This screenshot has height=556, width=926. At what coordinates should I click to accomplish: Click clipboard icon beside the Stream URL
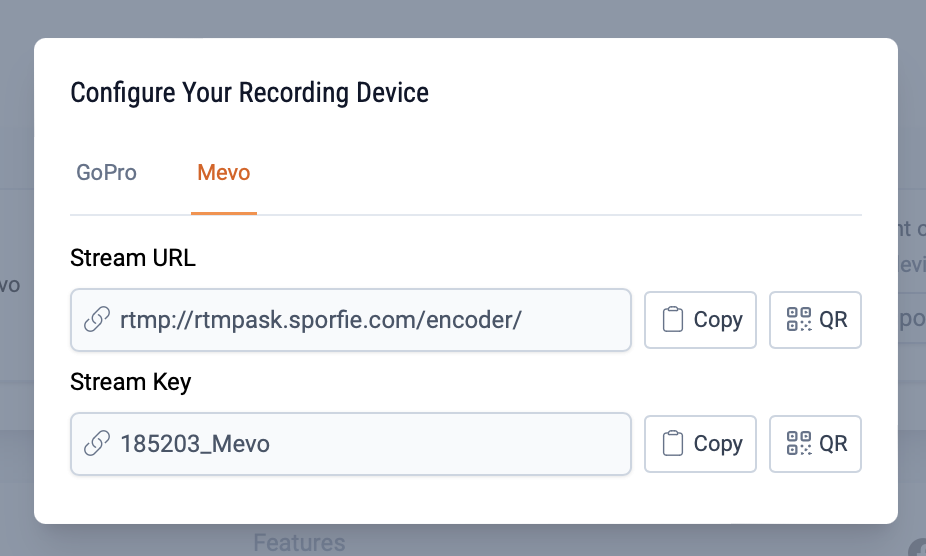click(x=674, y=320)
